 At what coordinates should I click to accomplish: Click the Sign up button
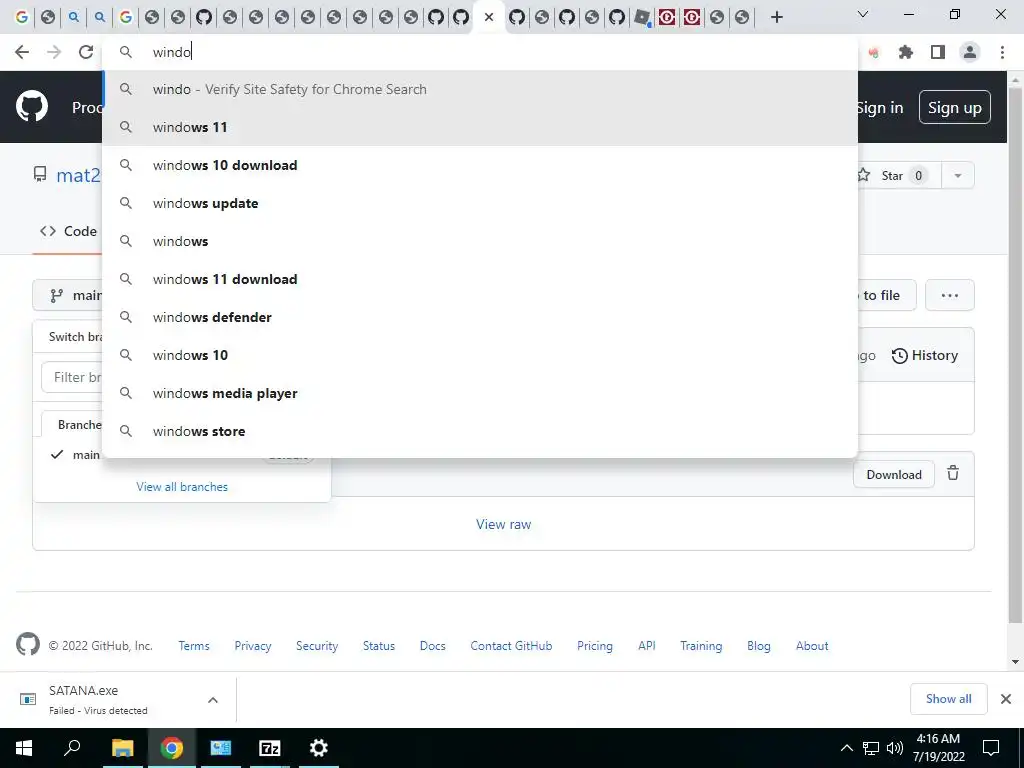(x=955, y=107)
